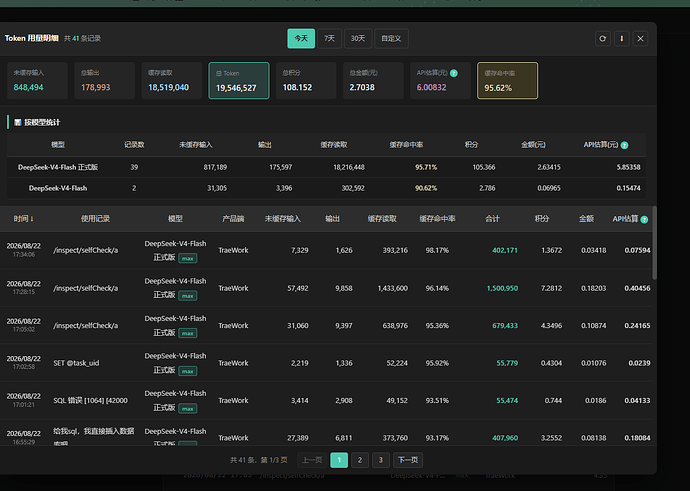Switch the range to 7天
The height and width of the screenshot is (491, 690).
click(x=329, y=39)
